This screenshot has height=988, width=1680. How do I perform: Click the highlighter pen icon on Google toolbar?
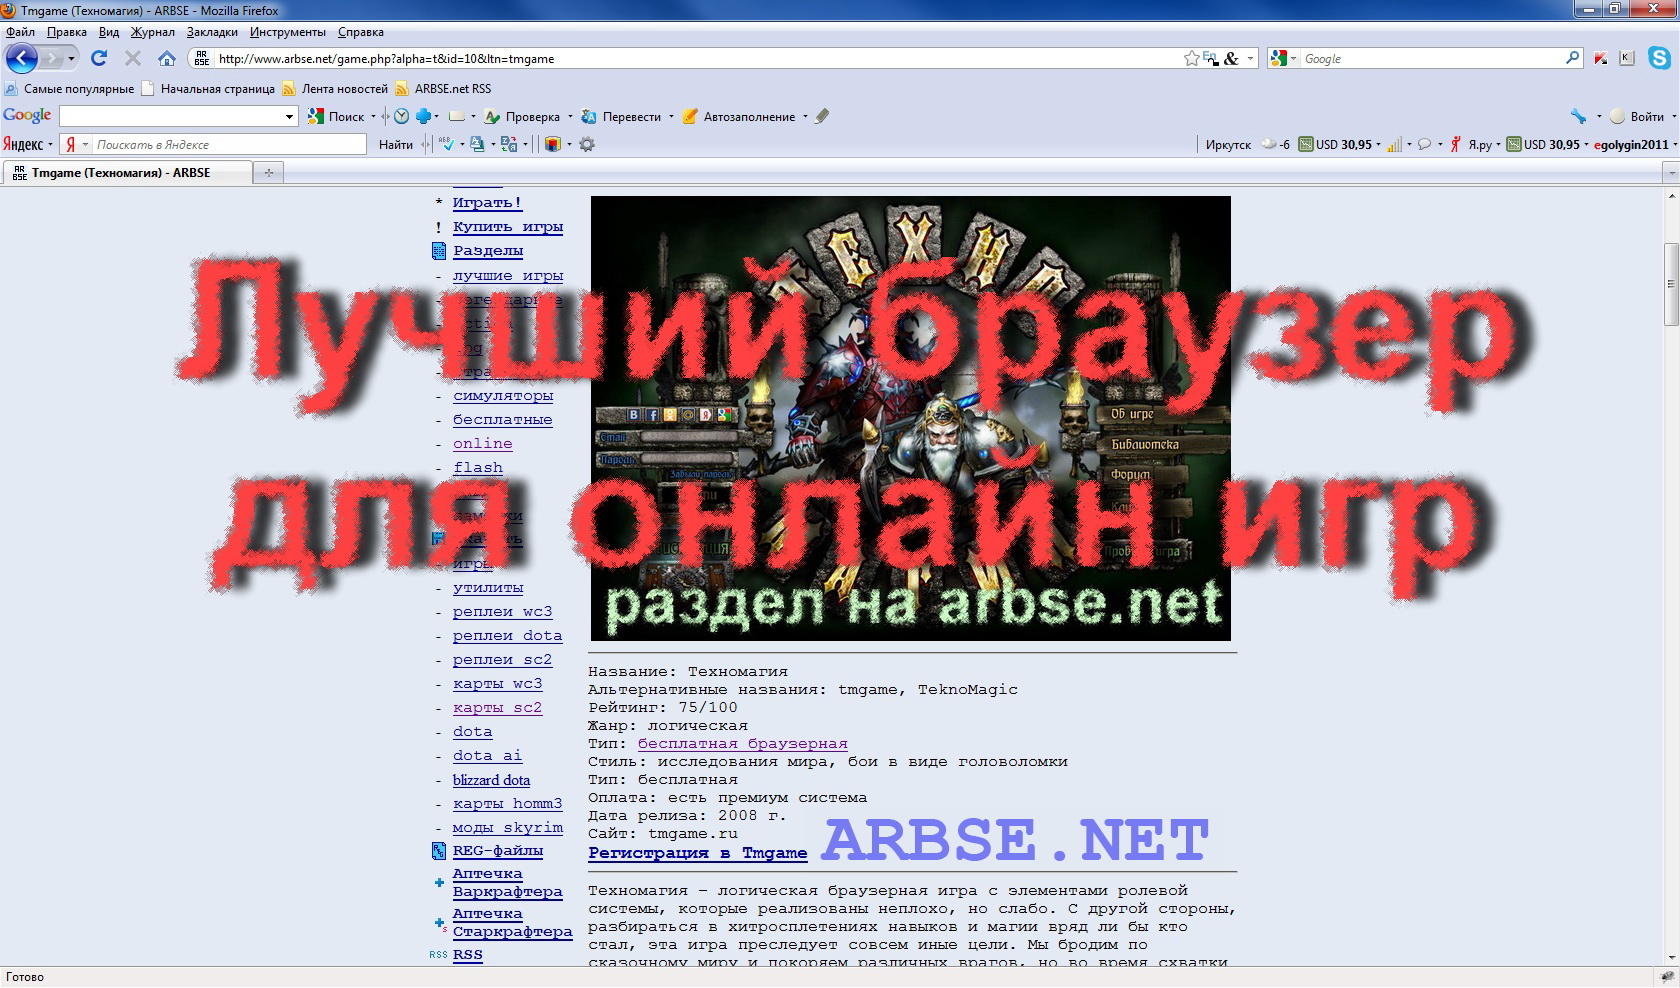(822, 116)
